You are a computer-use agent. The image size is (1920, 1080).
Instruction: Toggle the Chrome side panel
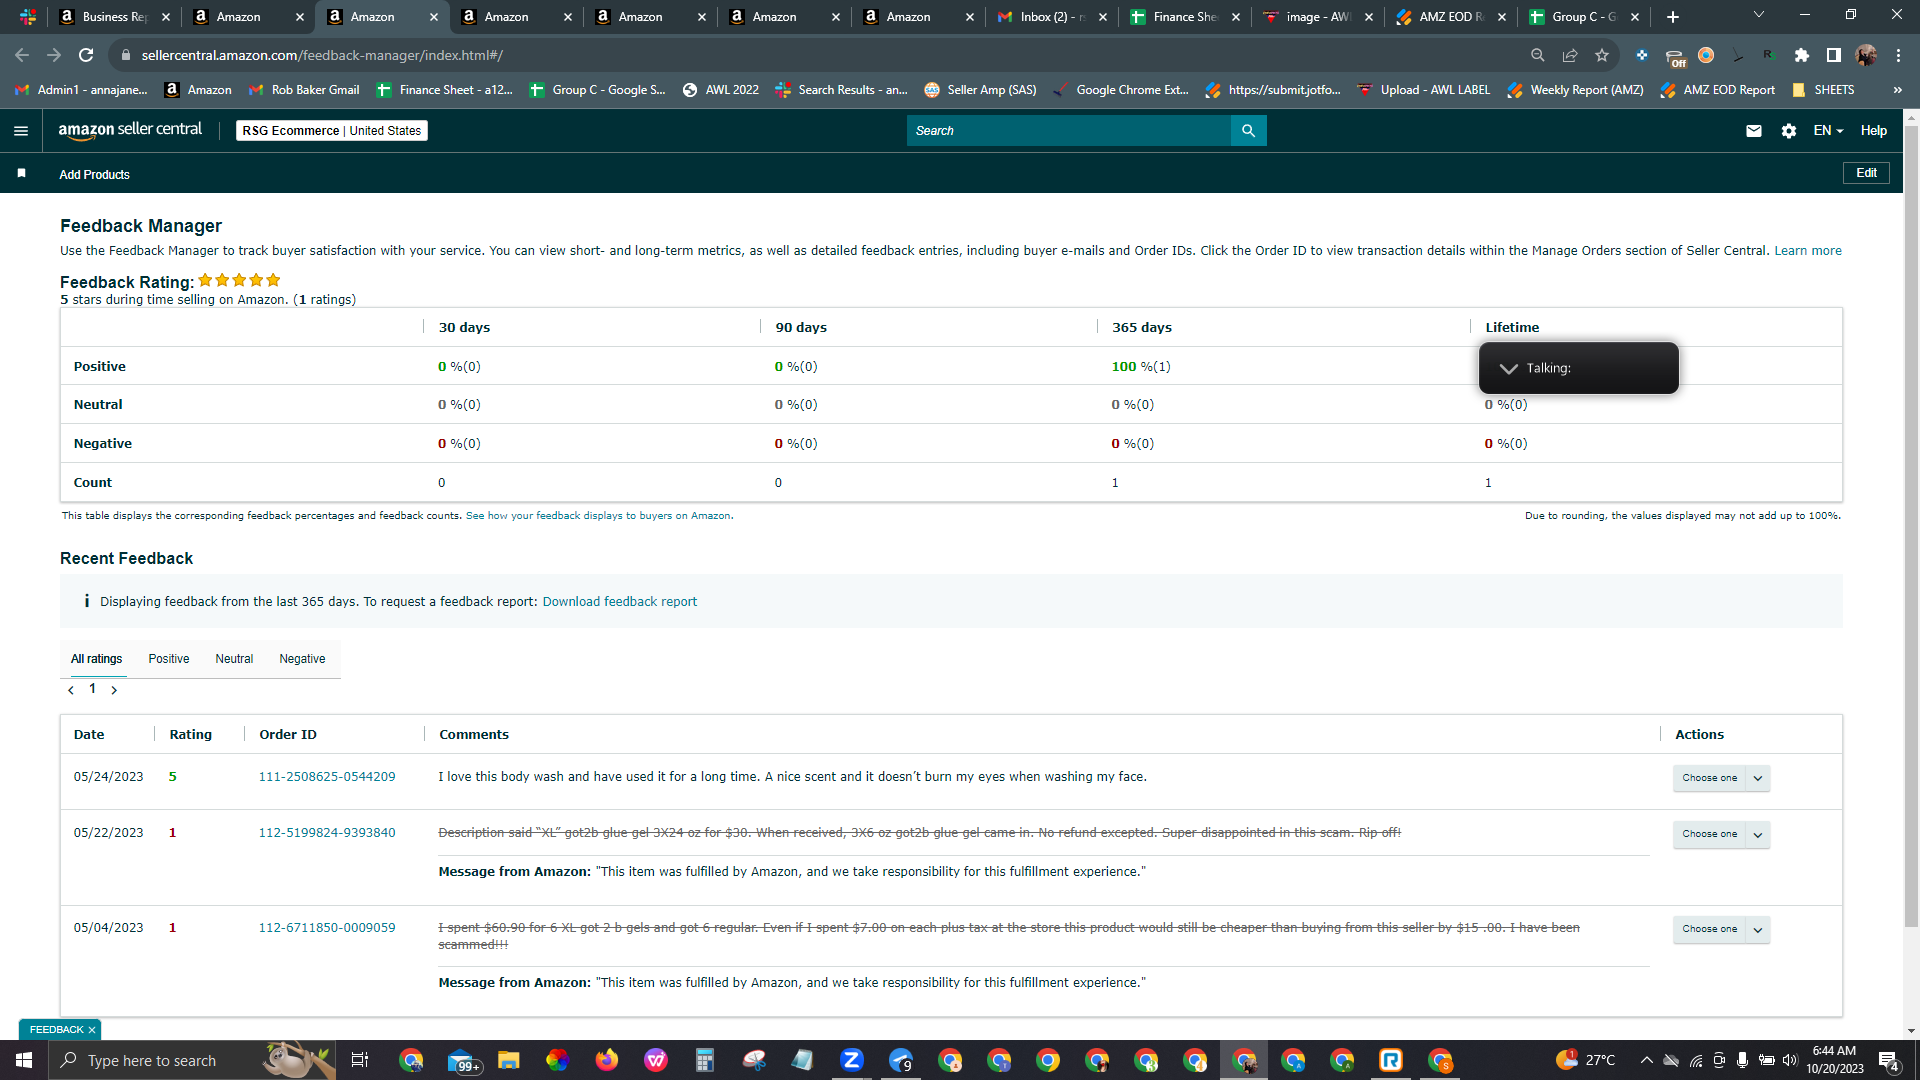pos(1834,55)
